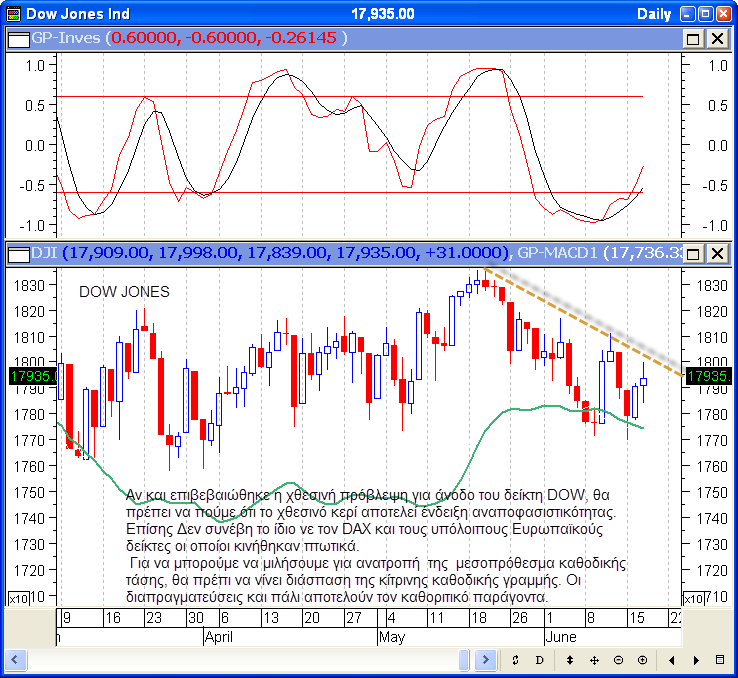This screenshot has width=738, height=678.
Task: Zoom out with the minus circle icon
Action: click(x=618, y=660)
